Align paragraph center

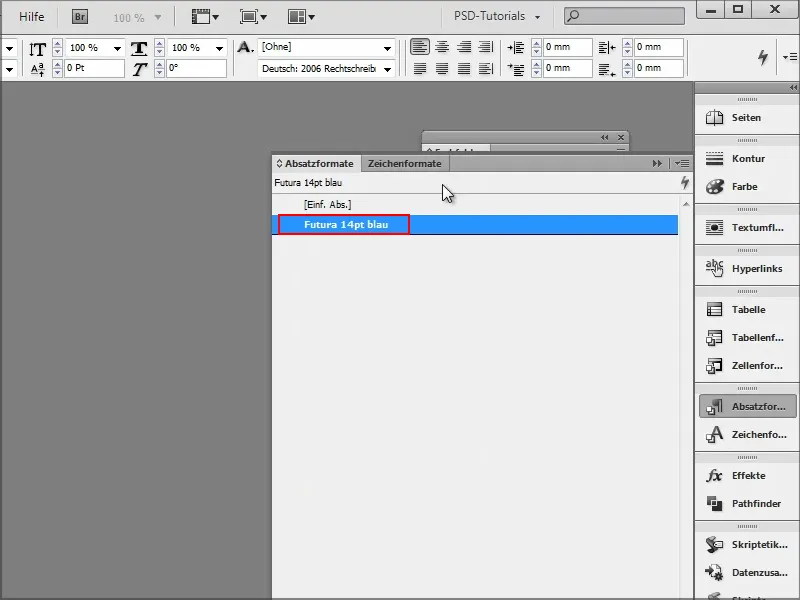pos(442,47)
